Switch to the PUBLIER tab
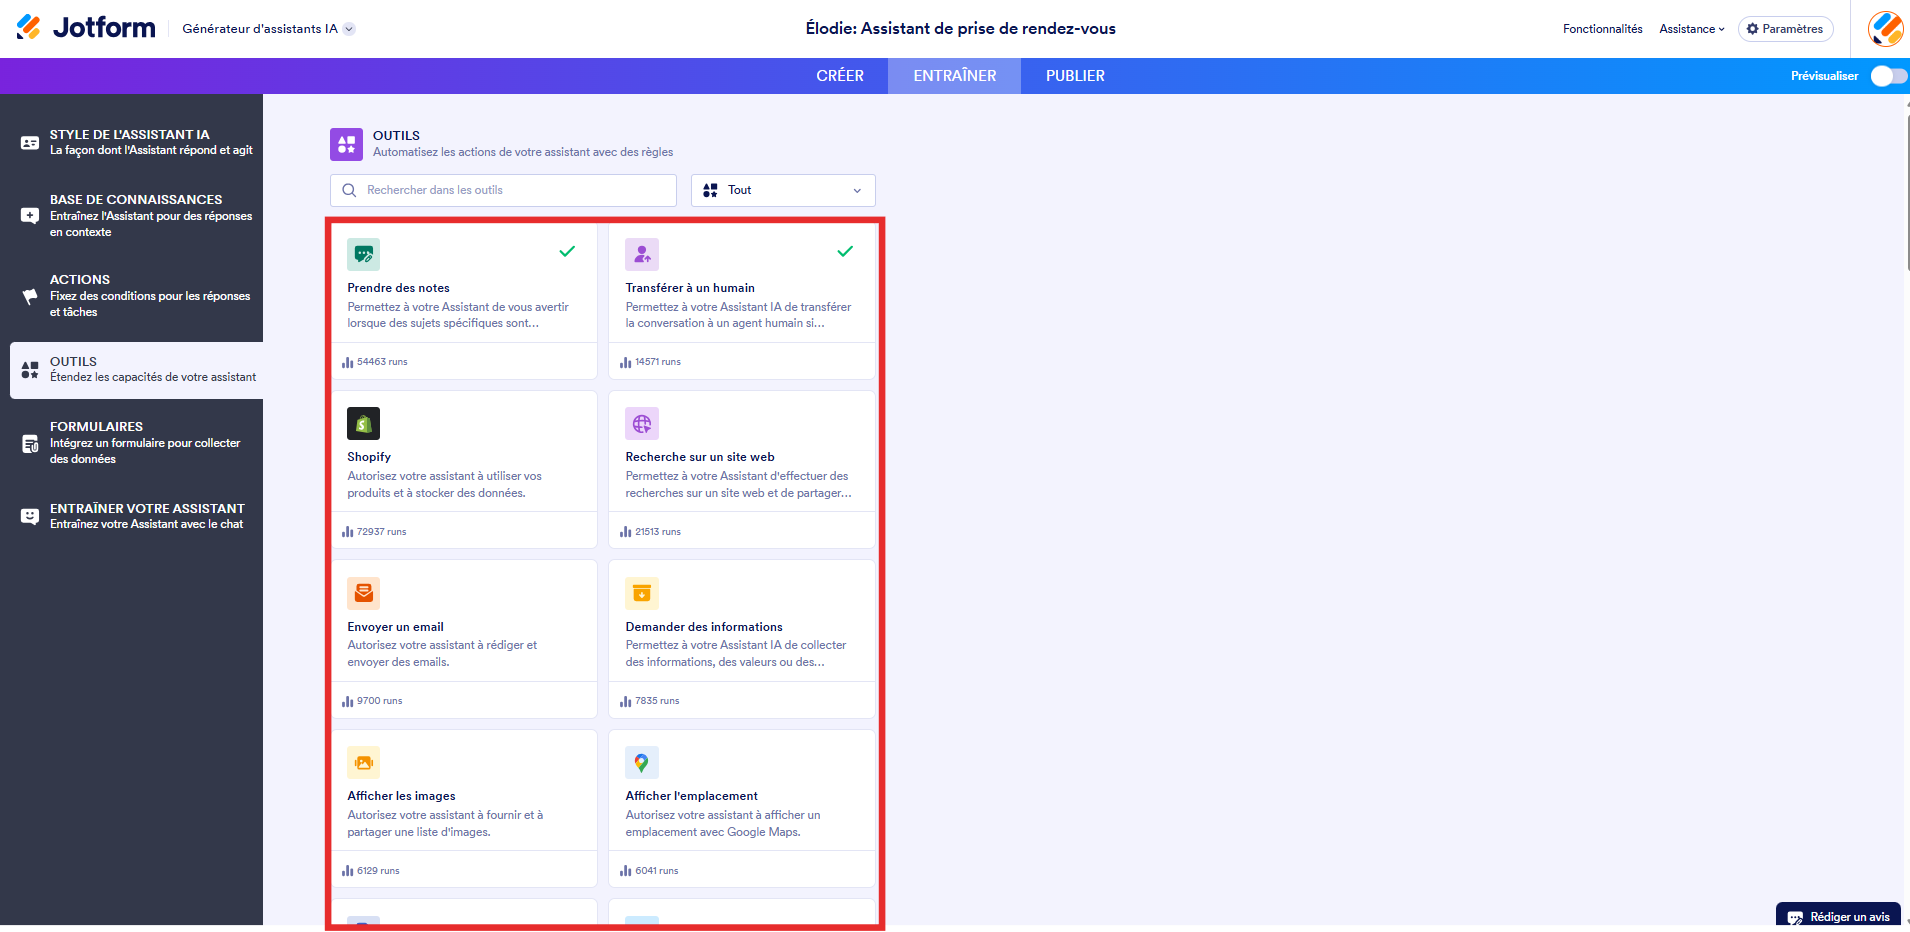The height and width of the screenshot is (932, 1910). pyautogui.click(x=1075, y=76)
